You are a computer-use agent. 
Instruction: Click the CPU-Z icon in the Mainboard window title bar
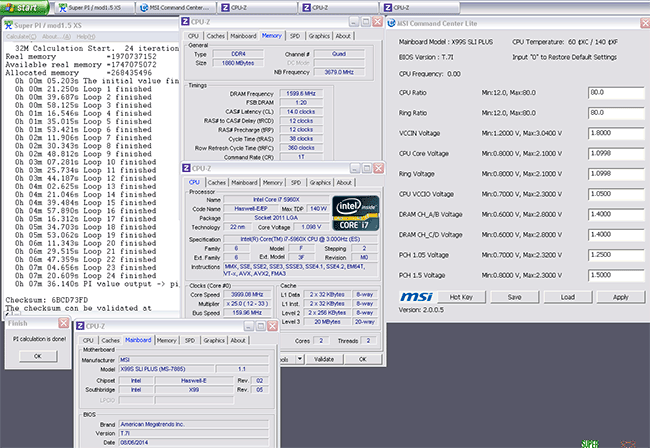coord(79,326)
